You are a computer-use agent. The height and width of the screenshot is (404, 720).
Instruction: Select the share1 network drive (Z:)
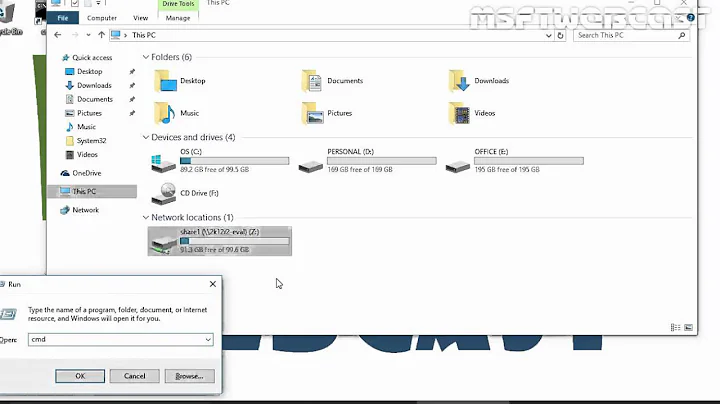219,241
